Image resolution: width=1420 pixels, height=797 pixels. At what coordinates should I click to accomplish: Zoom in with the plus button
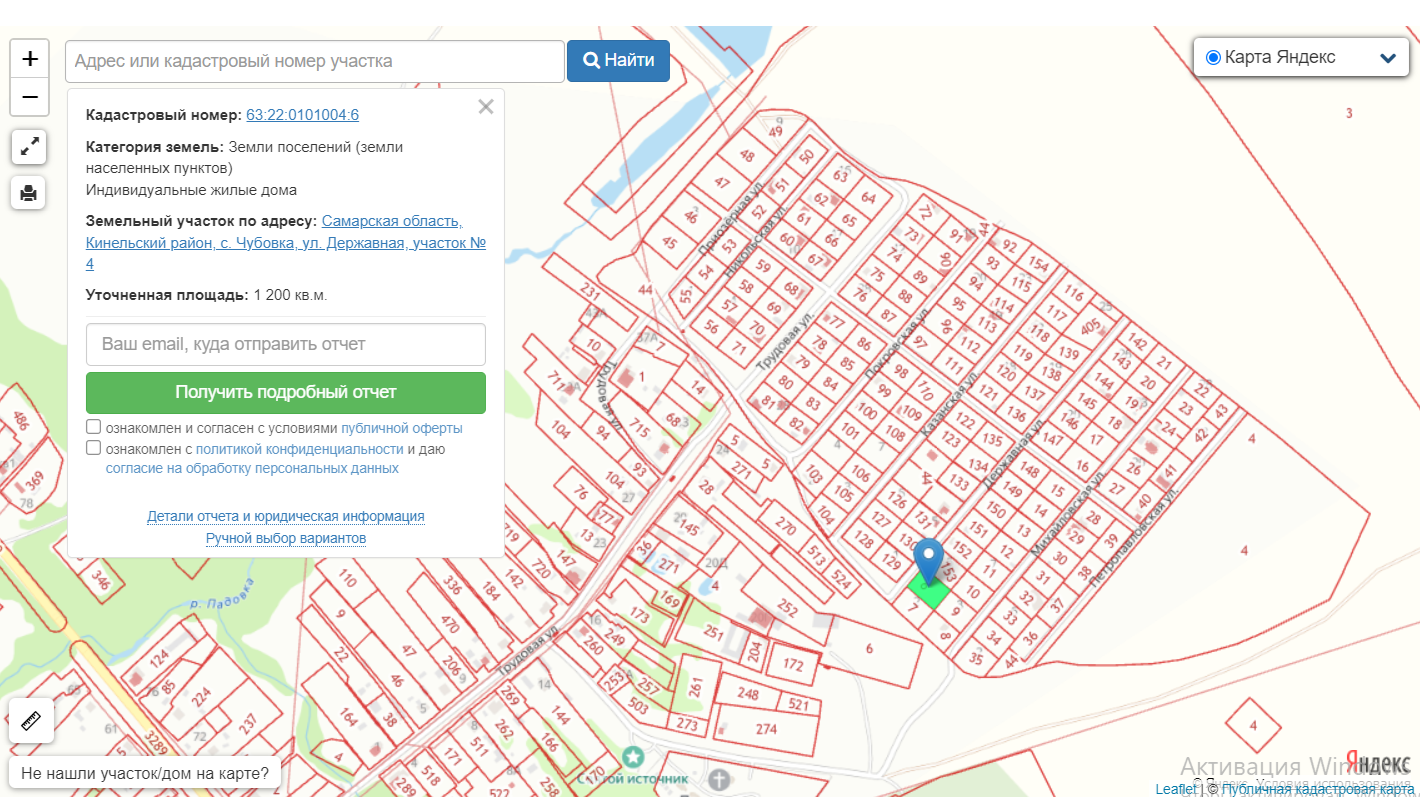30,59
